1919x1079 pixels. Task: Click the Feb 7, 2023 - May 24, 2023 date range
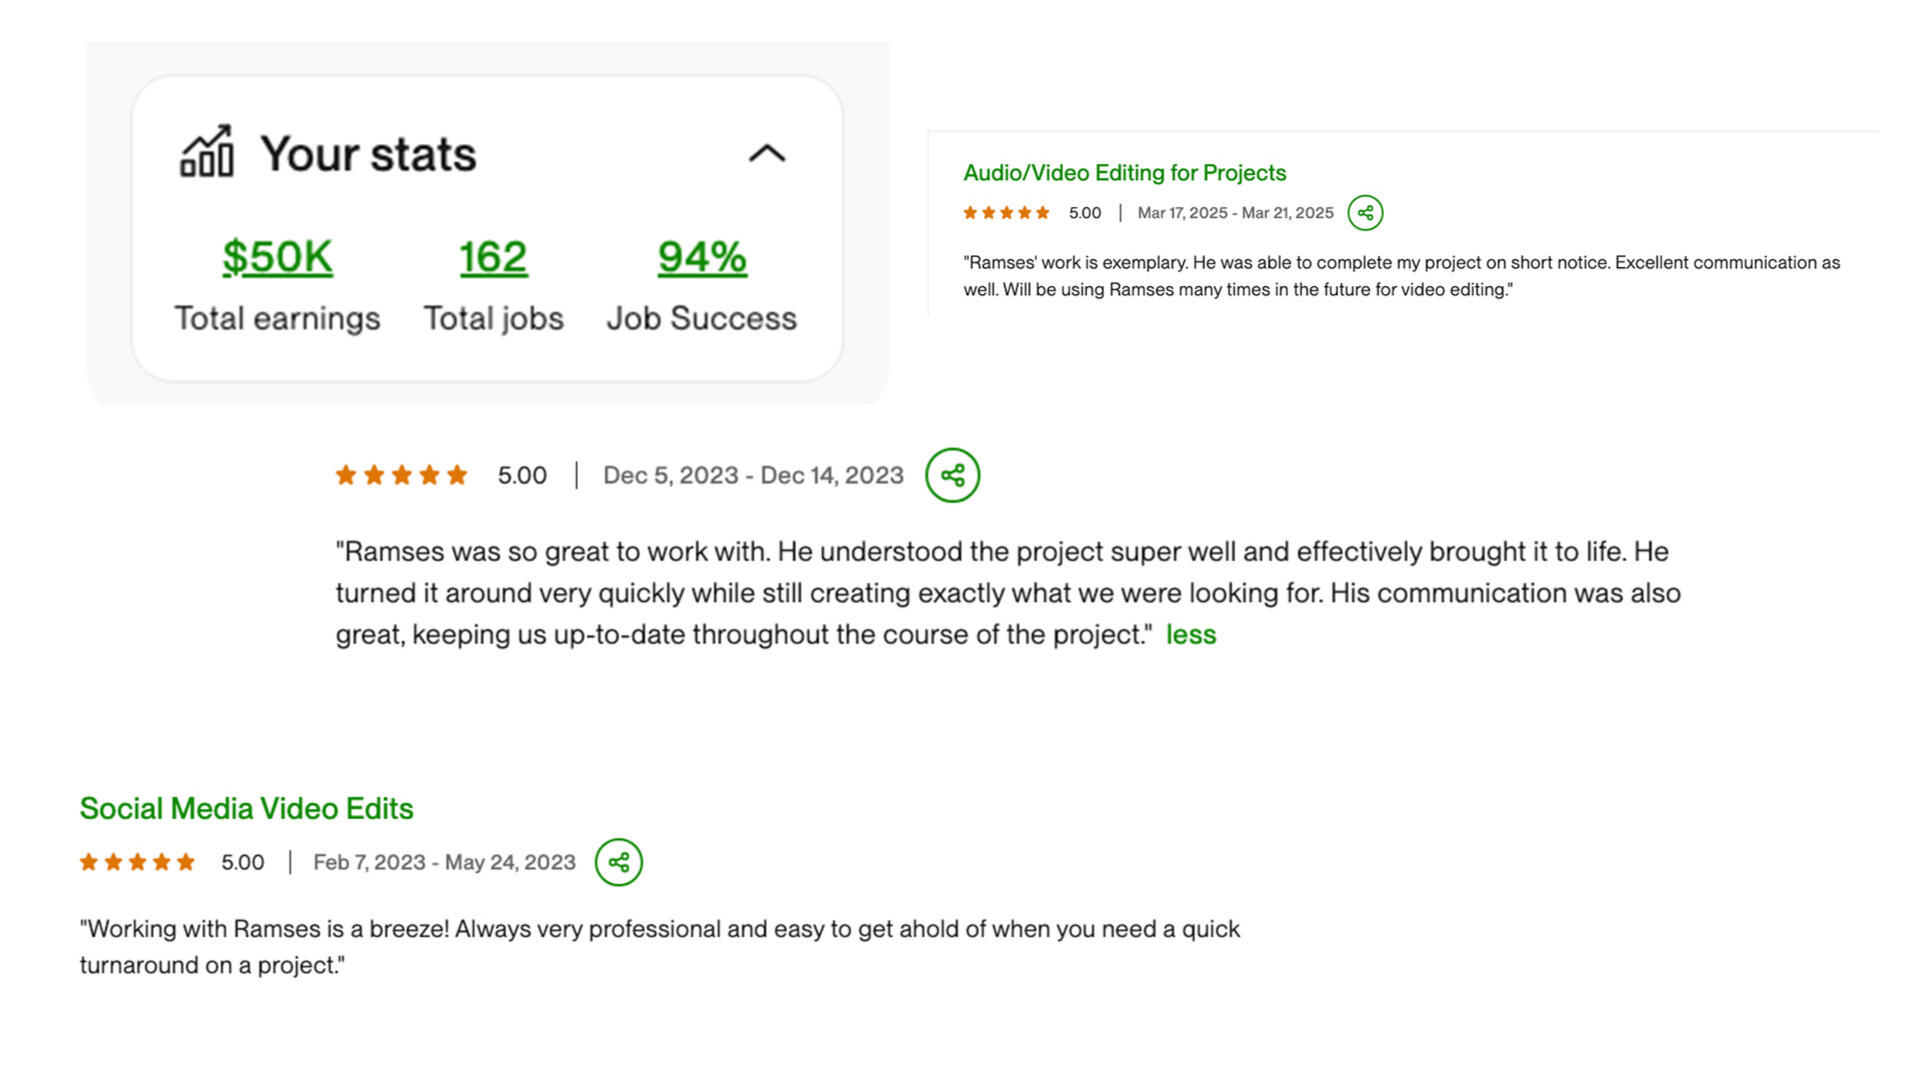pos(444,862)
